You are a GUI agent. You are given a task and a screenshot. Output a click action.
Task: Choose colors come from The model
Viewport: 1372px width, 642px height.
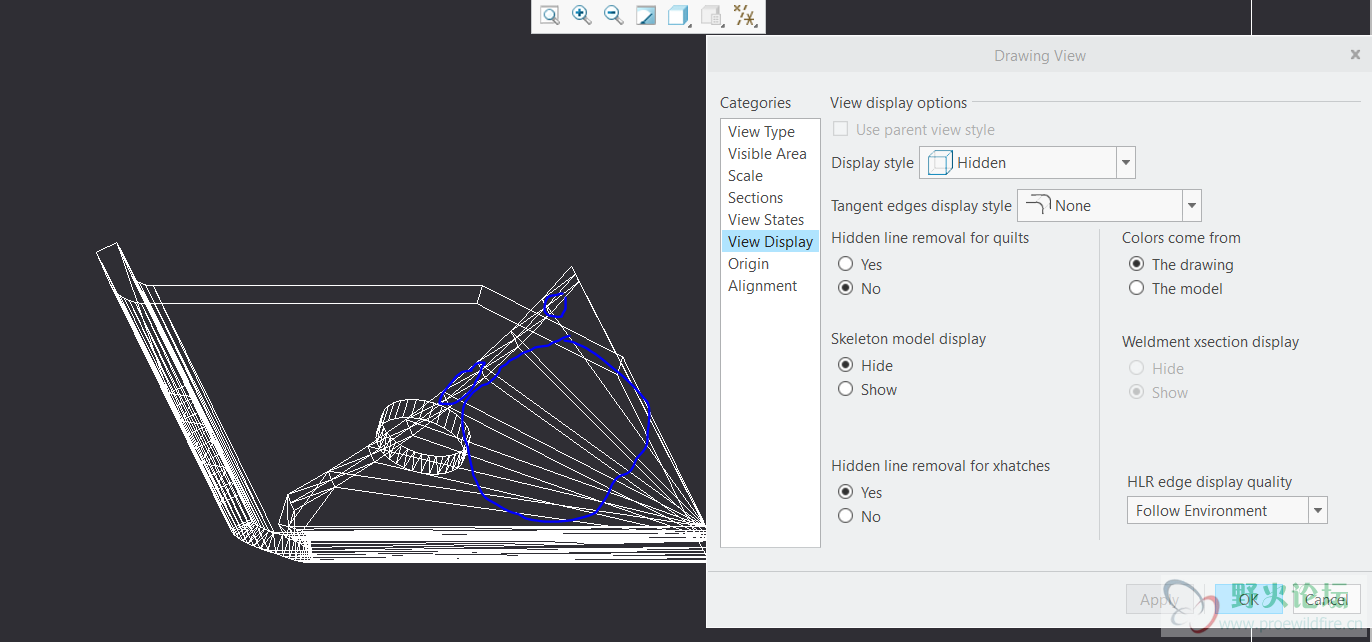(x=1136, y=288)
